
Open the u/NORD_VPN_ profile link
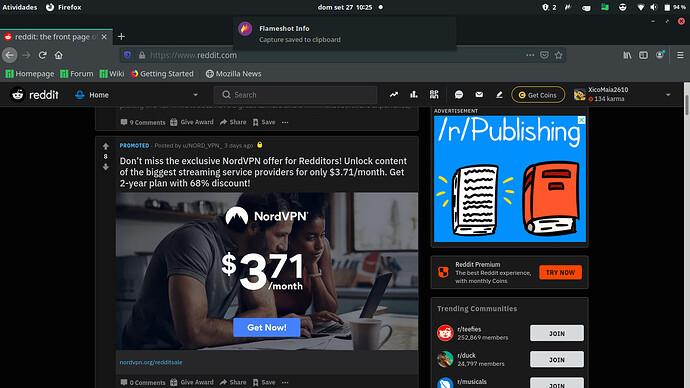(x=202, y=145)
